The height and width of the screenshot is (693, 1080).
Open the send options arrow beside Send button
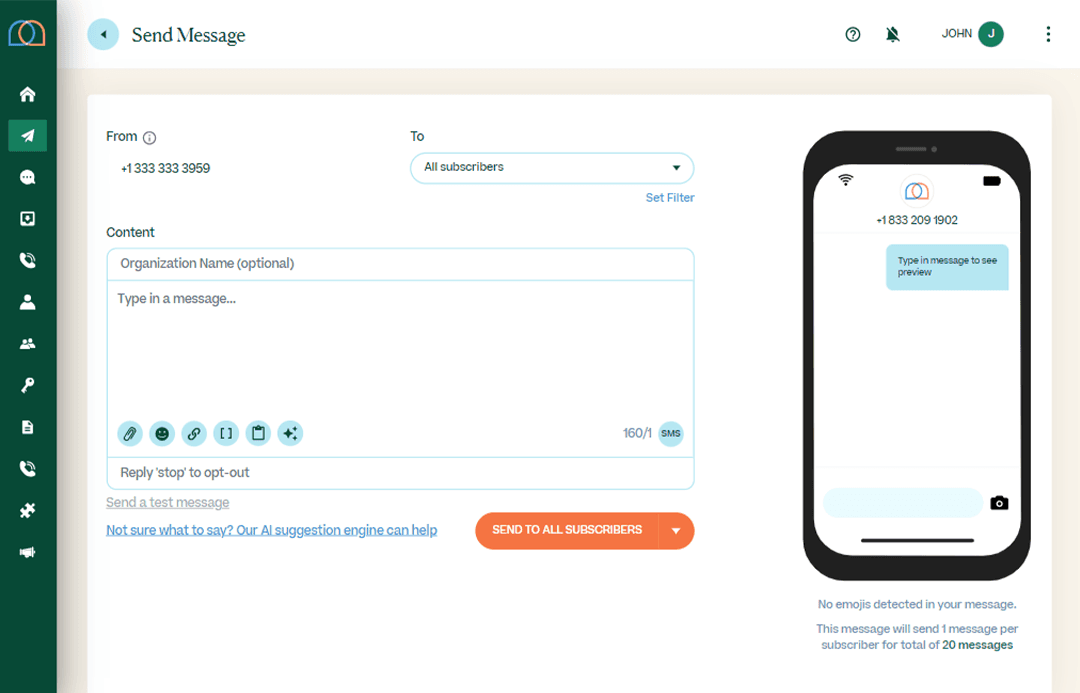coord(676,531)
